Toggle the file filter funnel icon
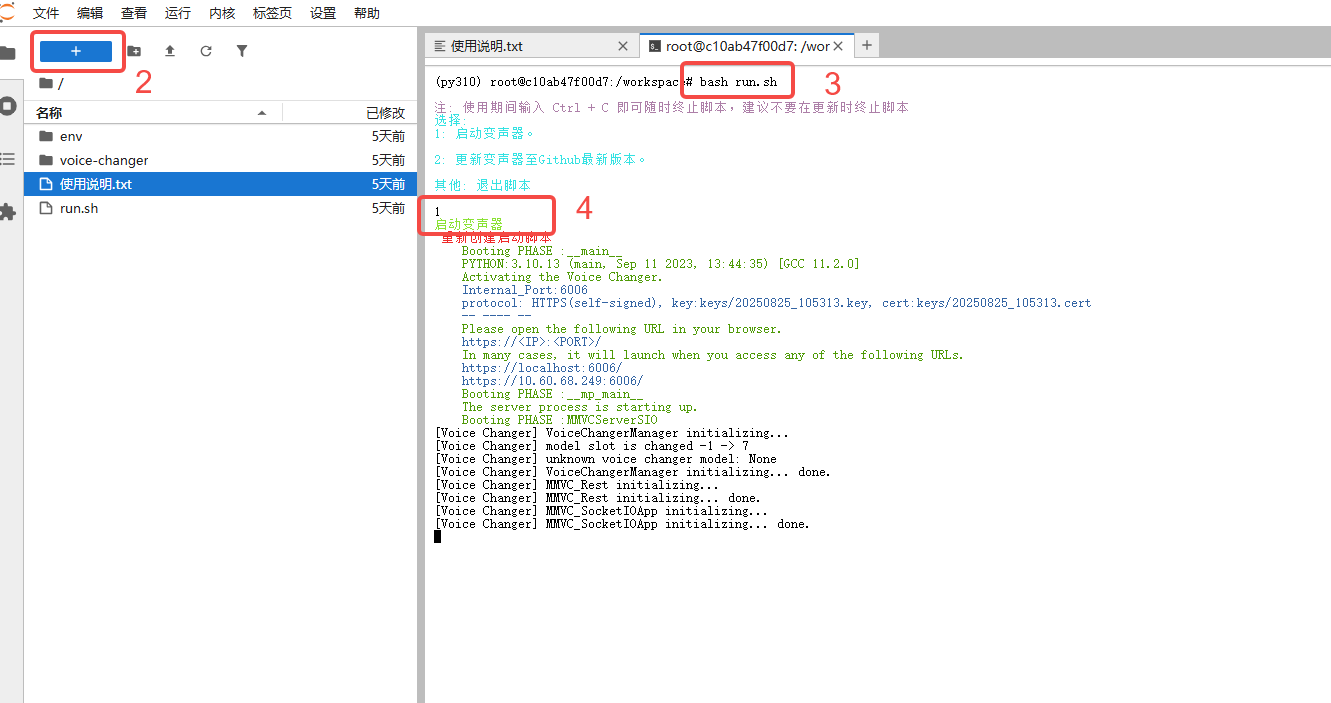 pos(241,51)
